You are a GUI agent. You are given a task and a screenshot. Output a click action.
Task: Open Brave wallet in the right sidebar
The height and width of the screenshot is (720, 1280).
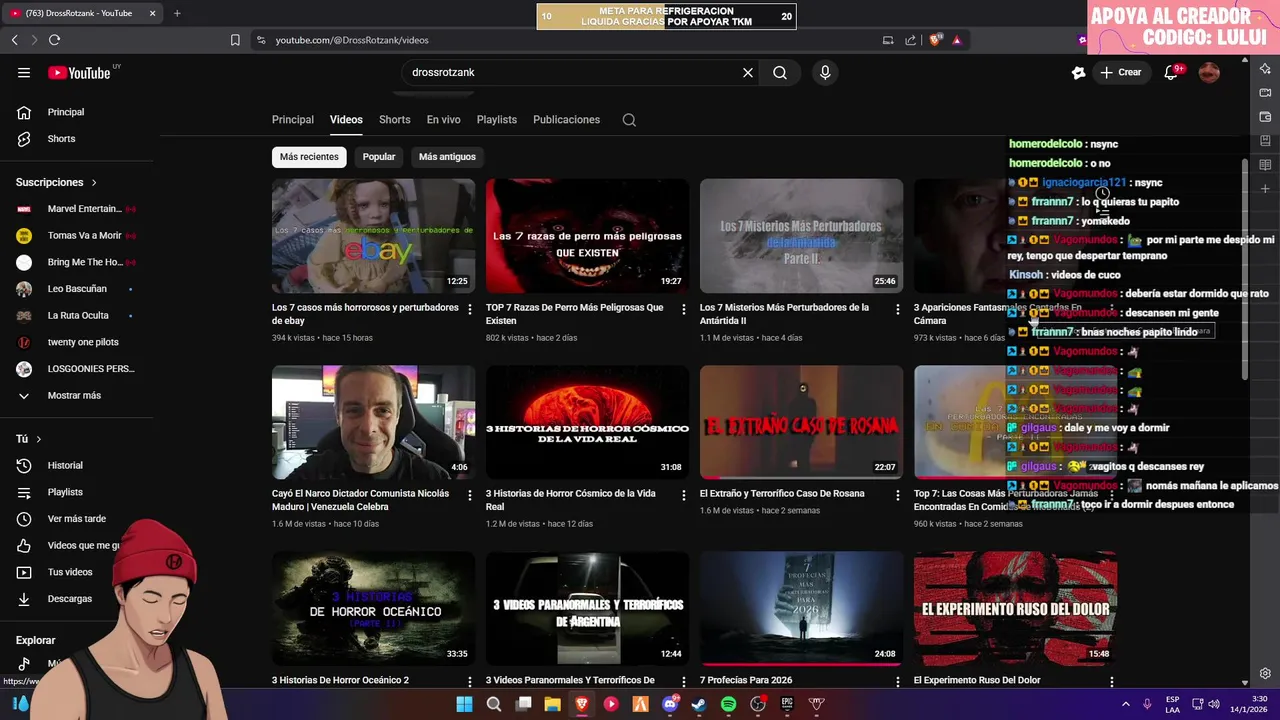(x=1265, y=117)
